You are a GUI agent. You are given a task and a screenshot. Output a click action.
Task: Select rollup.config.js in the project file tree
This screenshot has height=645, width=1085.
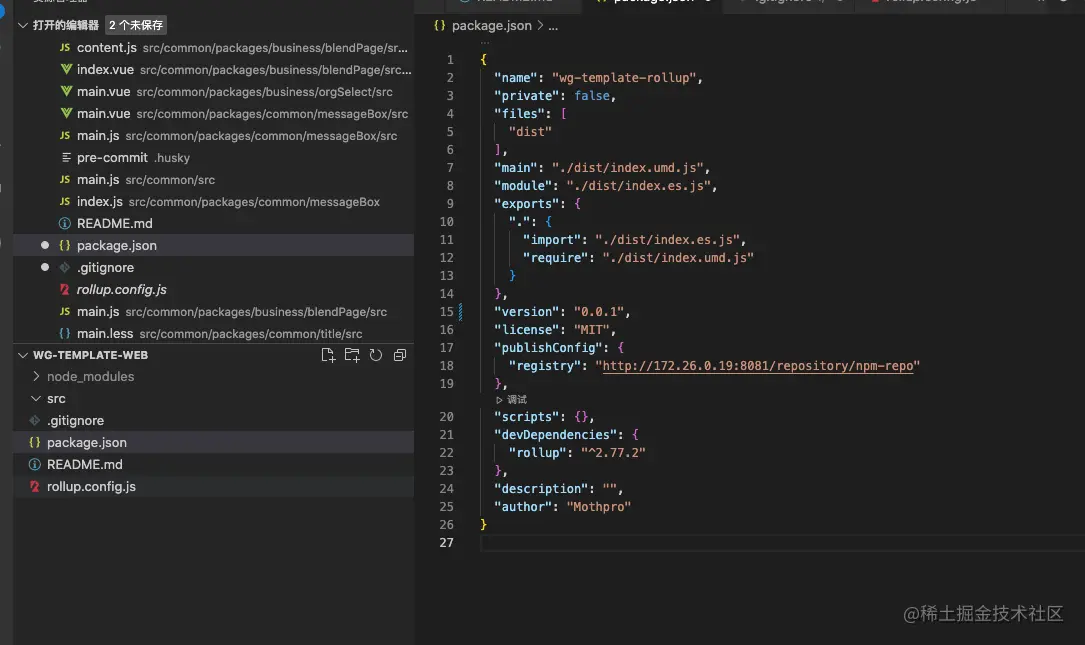pos(213,487)
